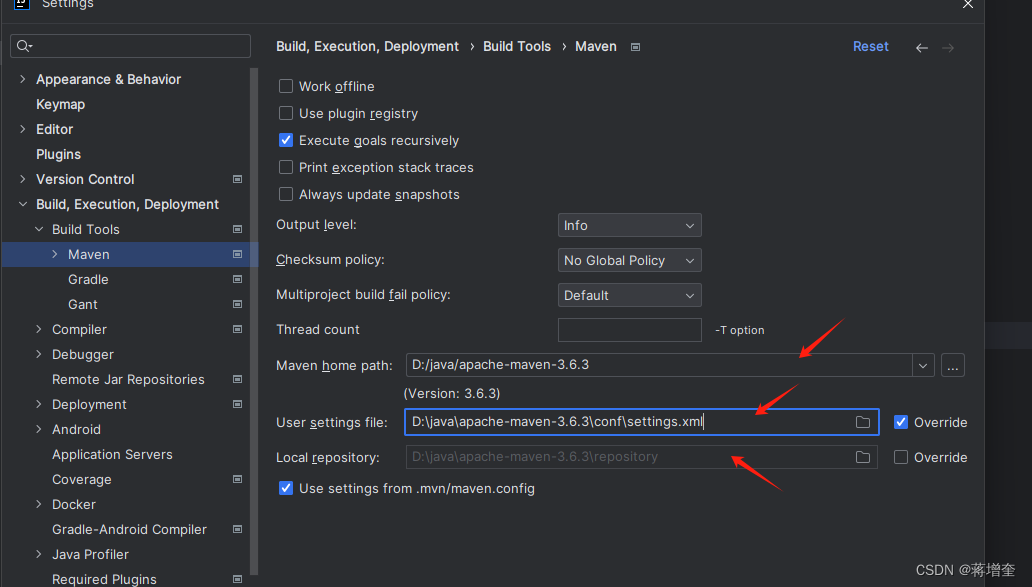Open Multiproject build fail policy dropdown

coord(629,295)
